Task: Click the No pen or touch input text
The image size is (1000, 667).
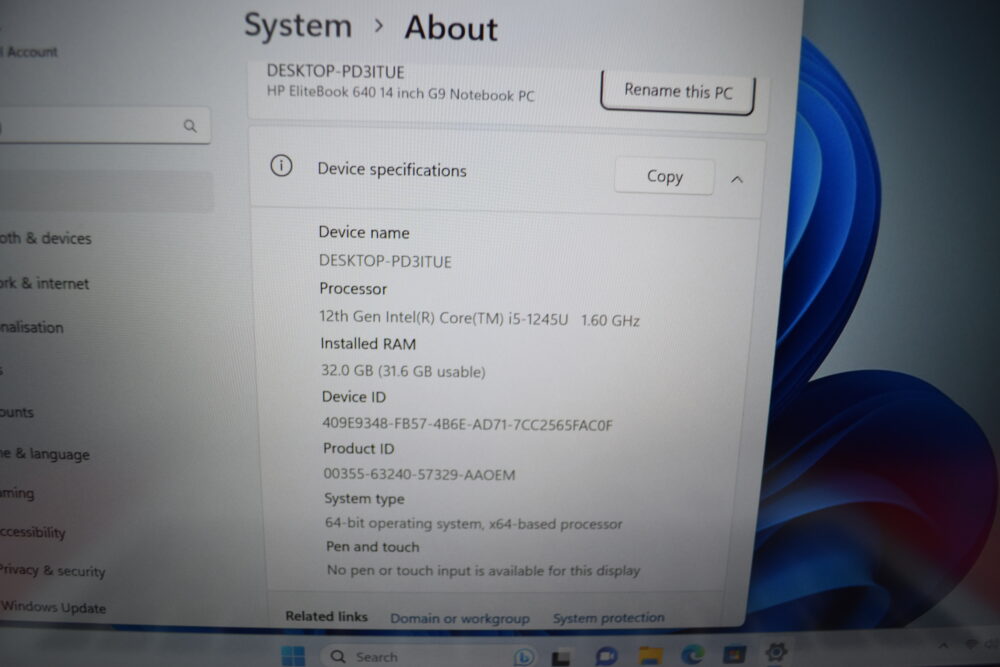Action: tap(483, 570)
